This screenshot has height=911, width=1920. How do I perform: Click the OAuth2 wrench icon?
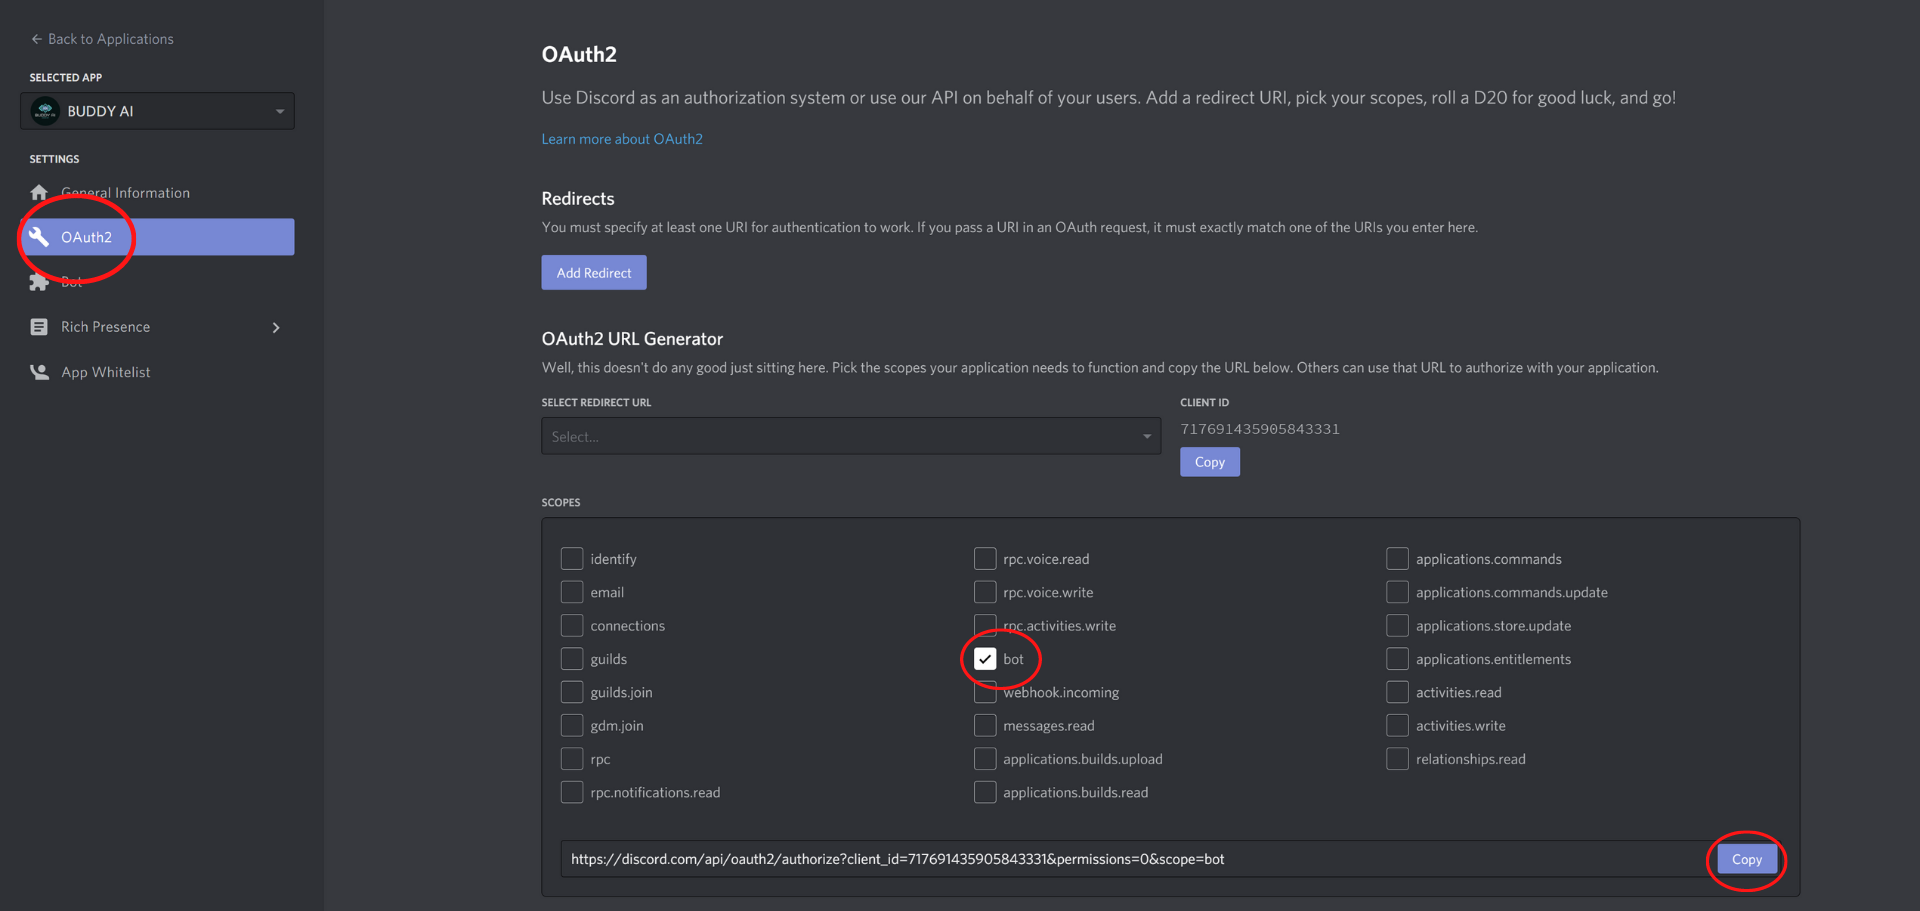coord(39,237)
